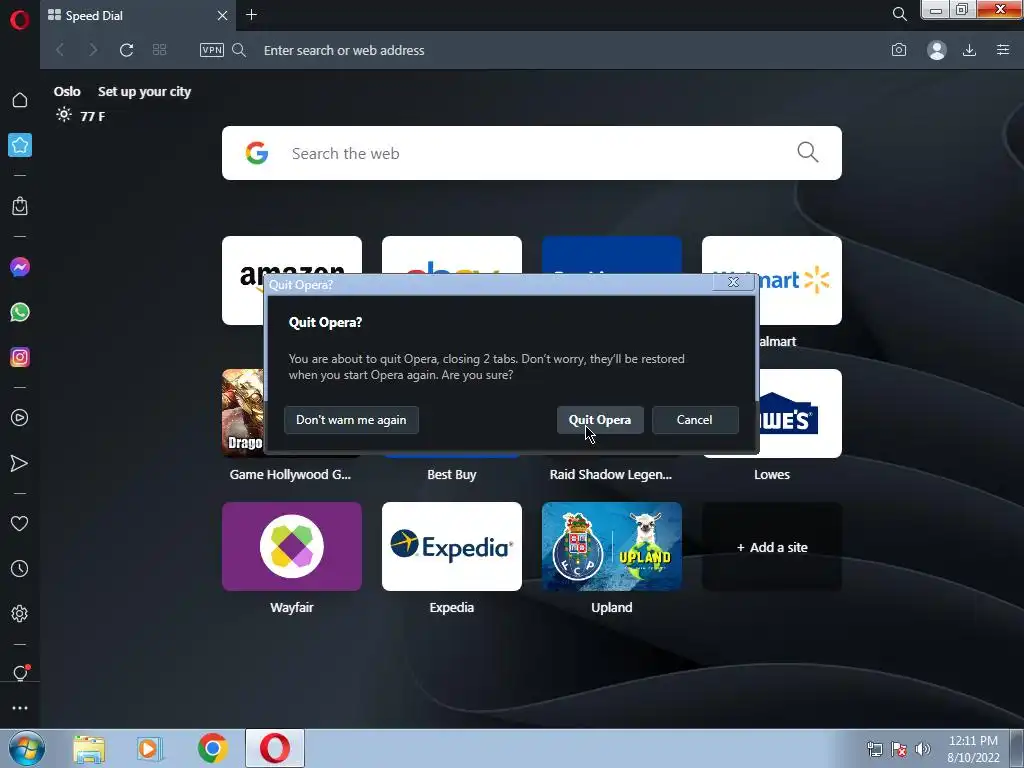Screen dimensions: 1024x768
Task: Open the Amazon speed dial tile
Action: (292, 255)
